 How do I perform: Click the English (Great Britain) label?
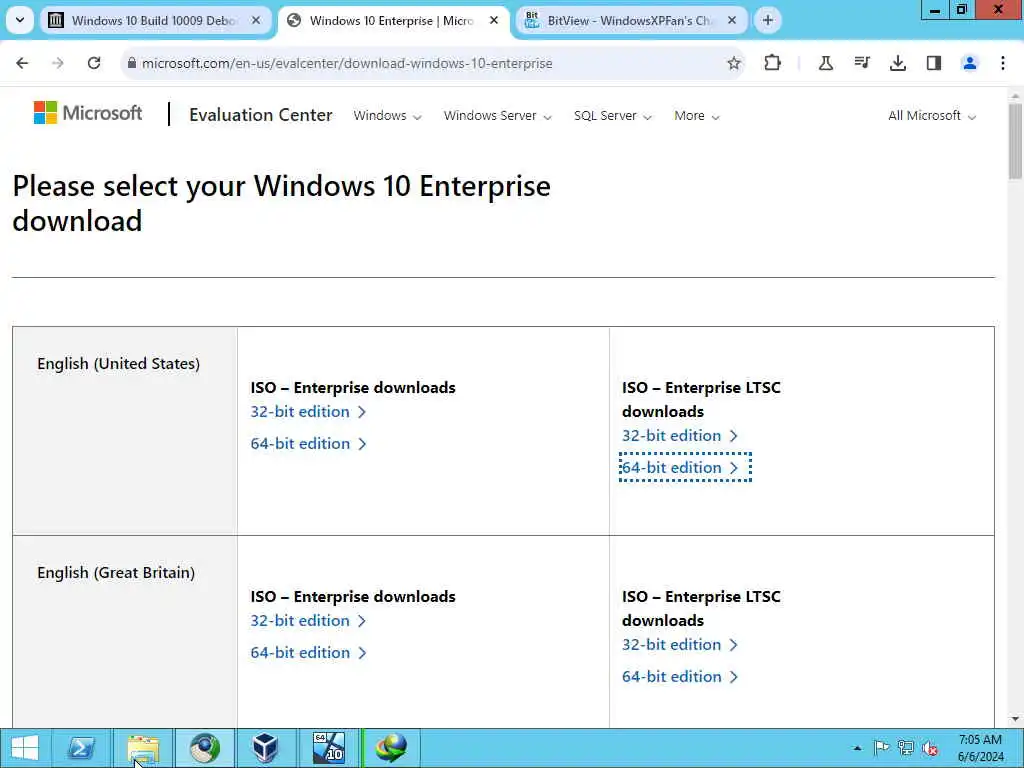pos(116,573)
